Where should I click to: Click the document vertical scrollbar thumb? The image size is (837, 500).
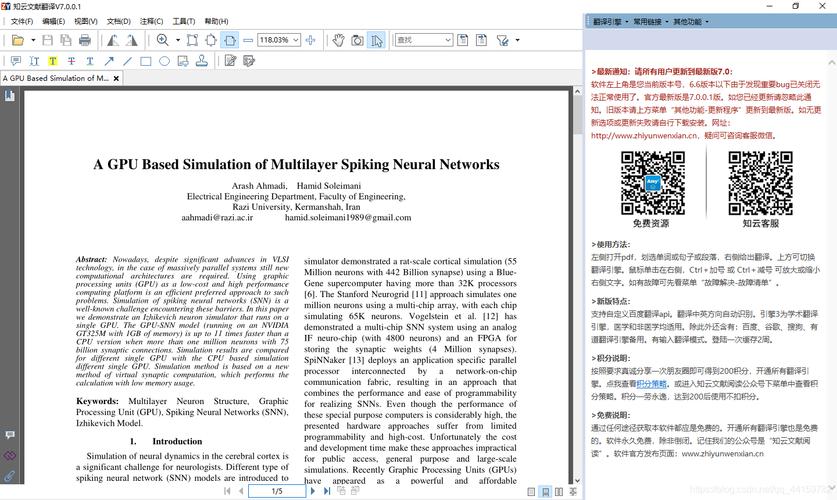tap(577, 115)
